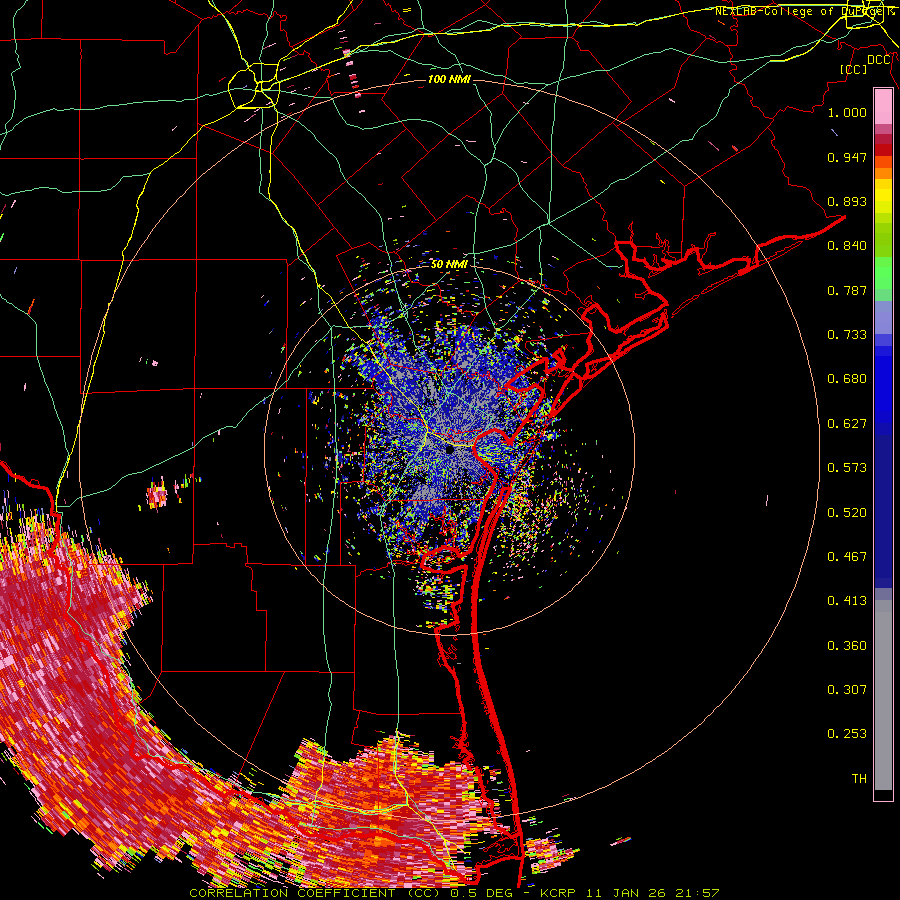Click the 0.573 scale value
Image resolution: width=900 pixels, height=900 pixels.
(847, 468)
